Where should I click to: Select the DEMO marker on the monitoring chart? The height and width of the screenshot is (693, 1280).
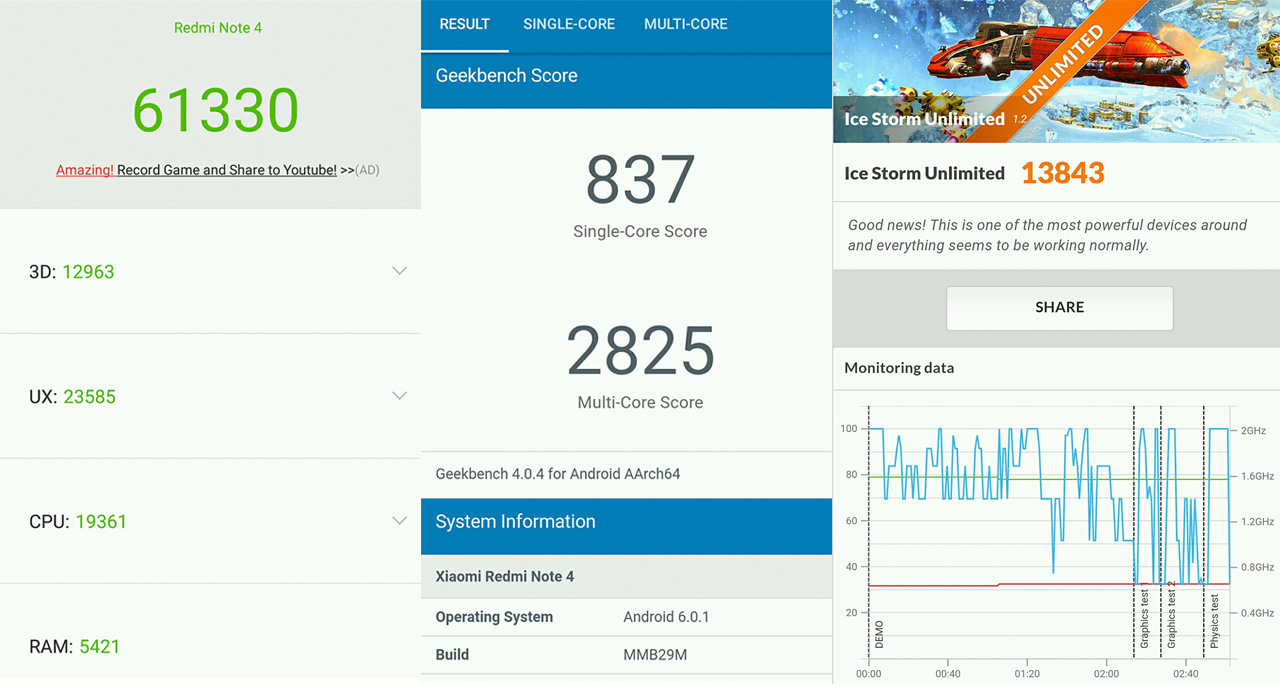[x=879, y=633]
